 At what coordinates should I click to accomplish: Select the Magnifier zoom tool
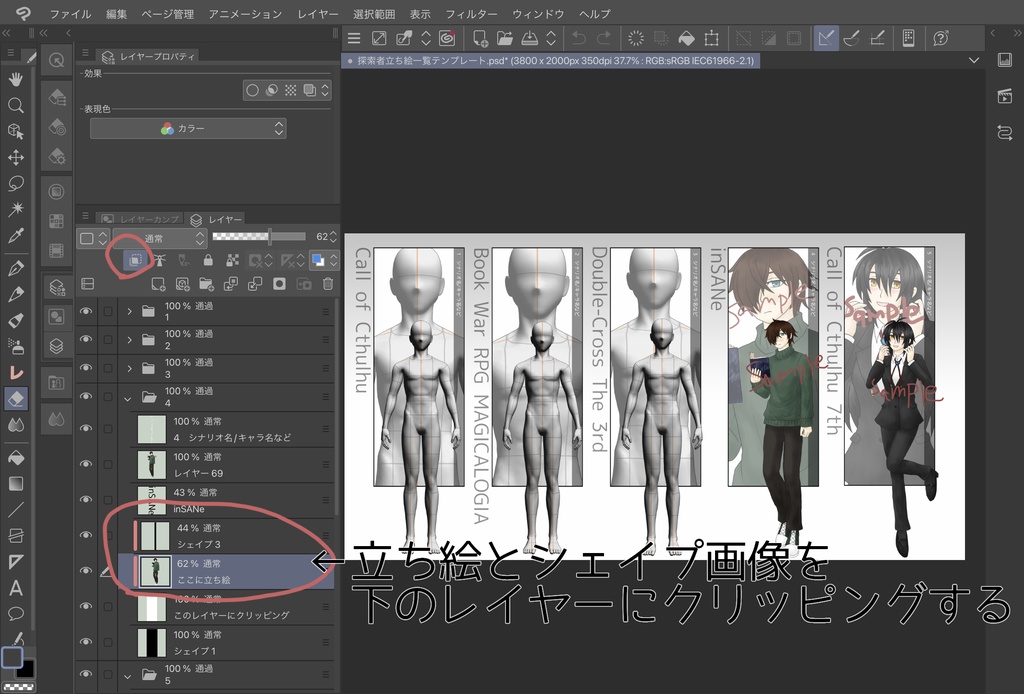15,105
